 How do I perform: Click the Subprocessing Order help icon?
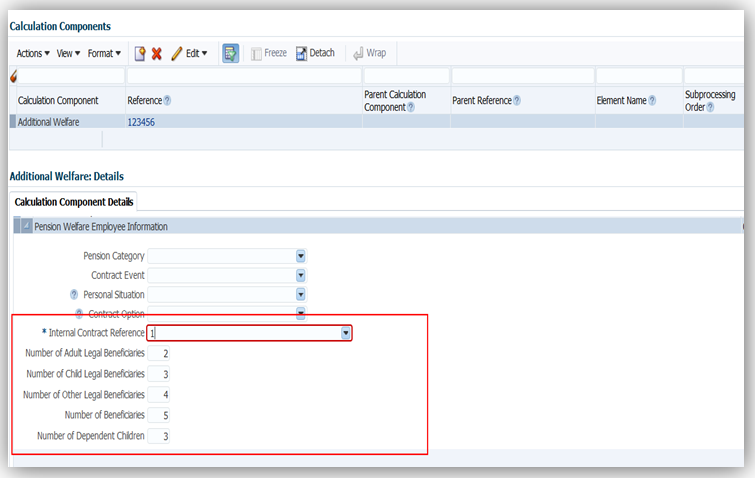click(710, 107)
